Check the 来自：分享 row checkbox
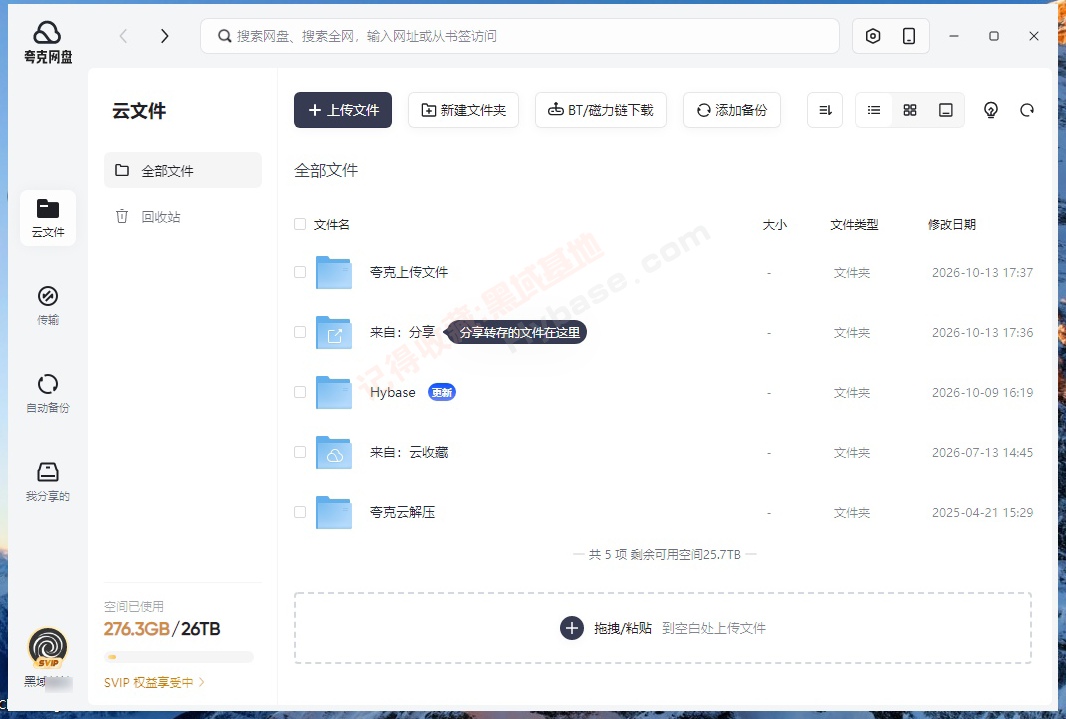1066x719 pixels. point(300,332)
